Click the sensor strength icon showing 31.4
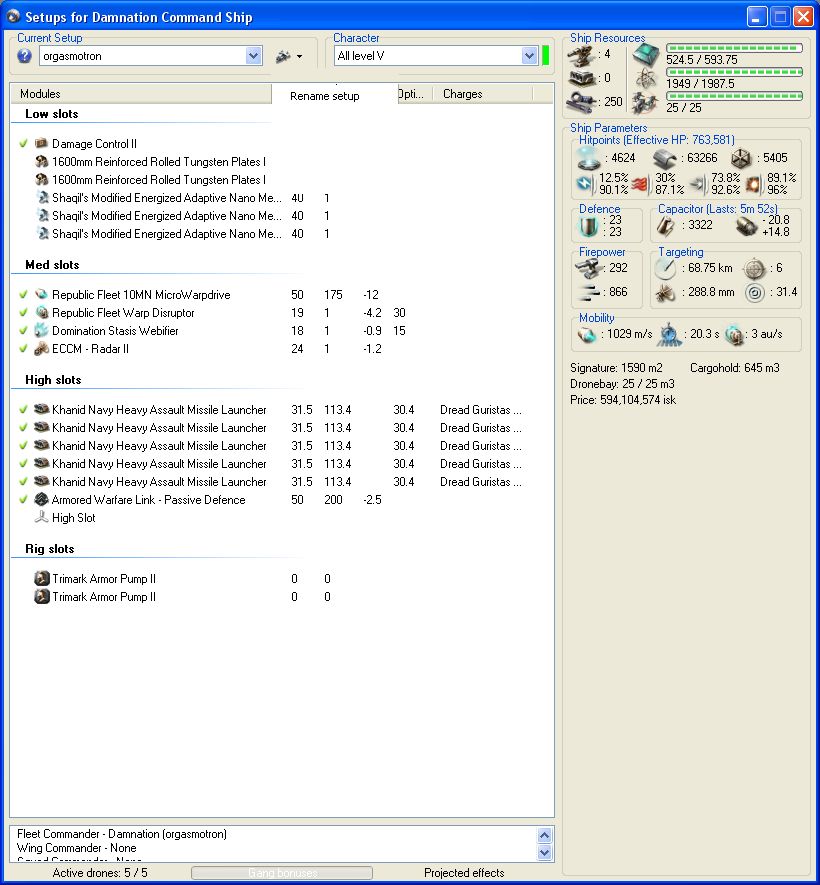 (x=755, y=292)
